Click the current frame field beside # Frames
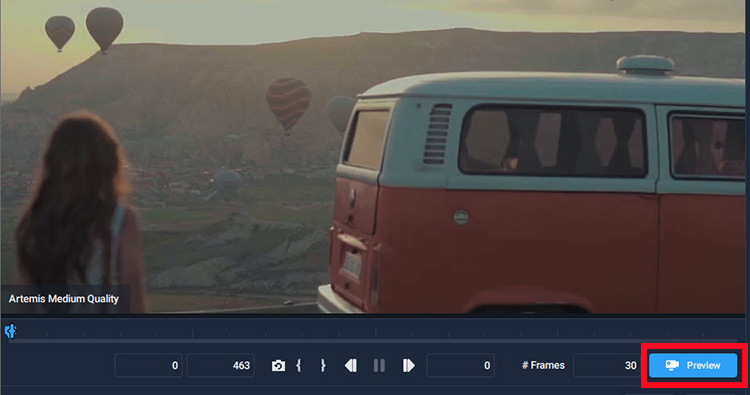 click(460, 365)
